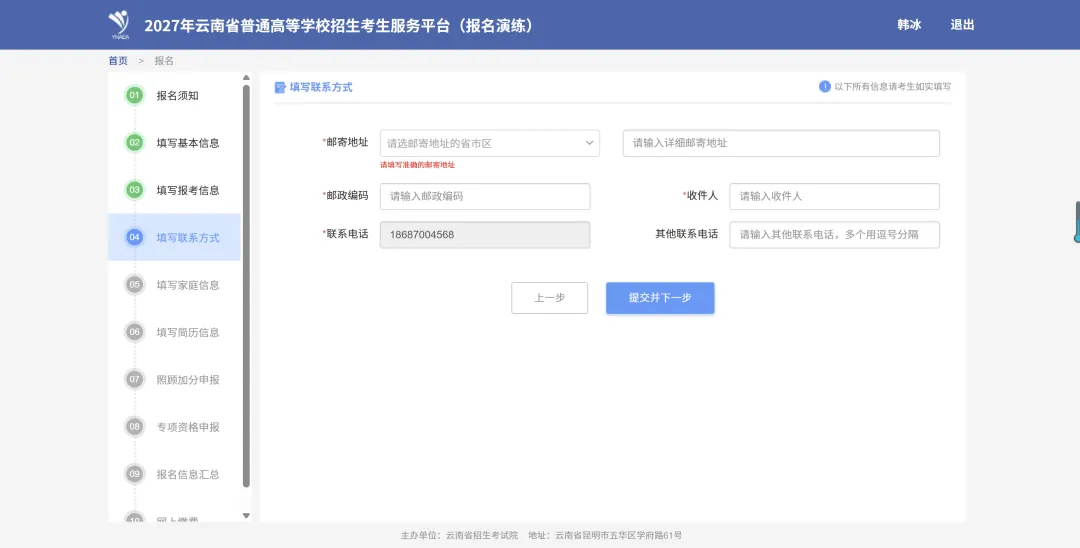Screen dimensions: 1080x548
Task: Click the username 韩冰 in header
Action: click(909, 25)
